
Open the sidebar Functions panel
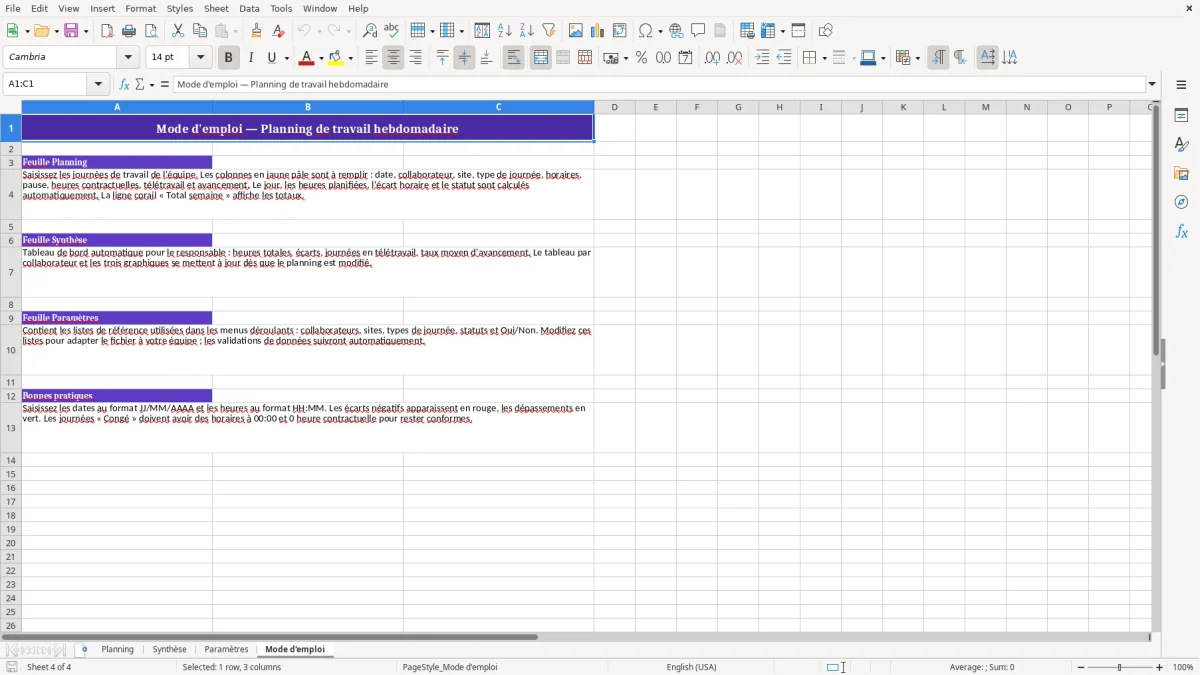pyautogui.click(x=1181, y=231)
